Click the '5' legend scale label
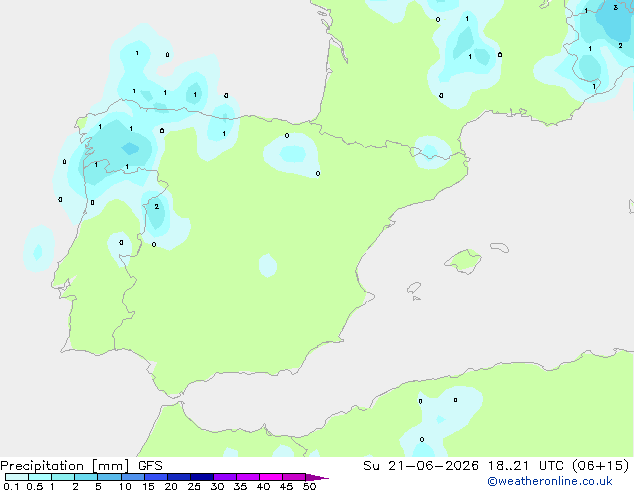This screenshot has height=490, width=634. point(98,486)
